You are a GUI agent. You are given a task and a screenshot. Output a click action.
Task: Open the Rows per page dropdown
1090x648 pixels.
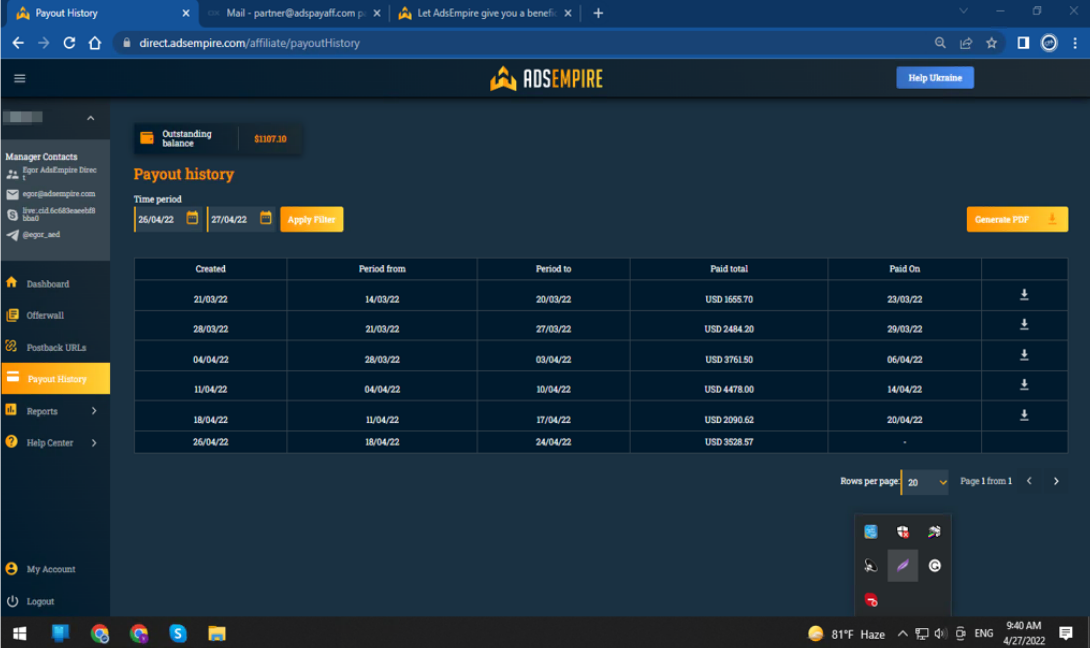(925, 482)
